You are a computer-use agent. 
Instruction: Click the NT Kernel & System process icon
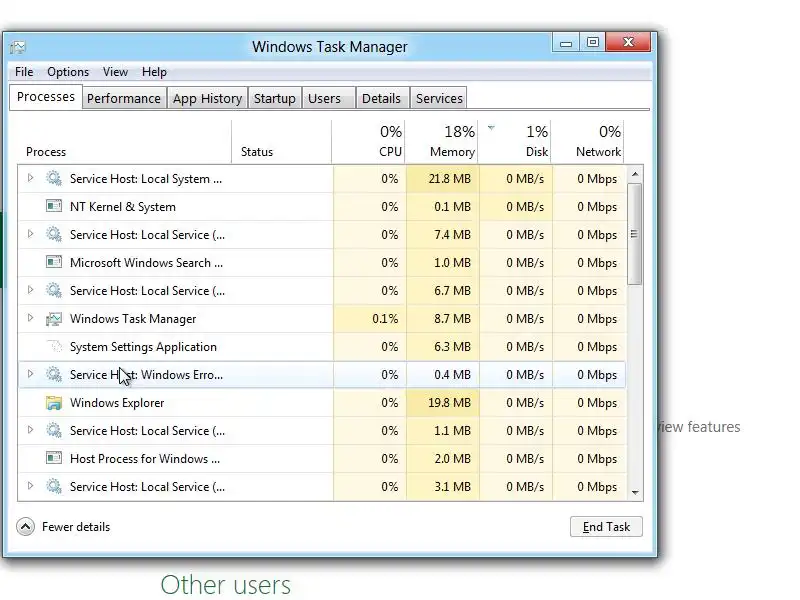(54, 206)
